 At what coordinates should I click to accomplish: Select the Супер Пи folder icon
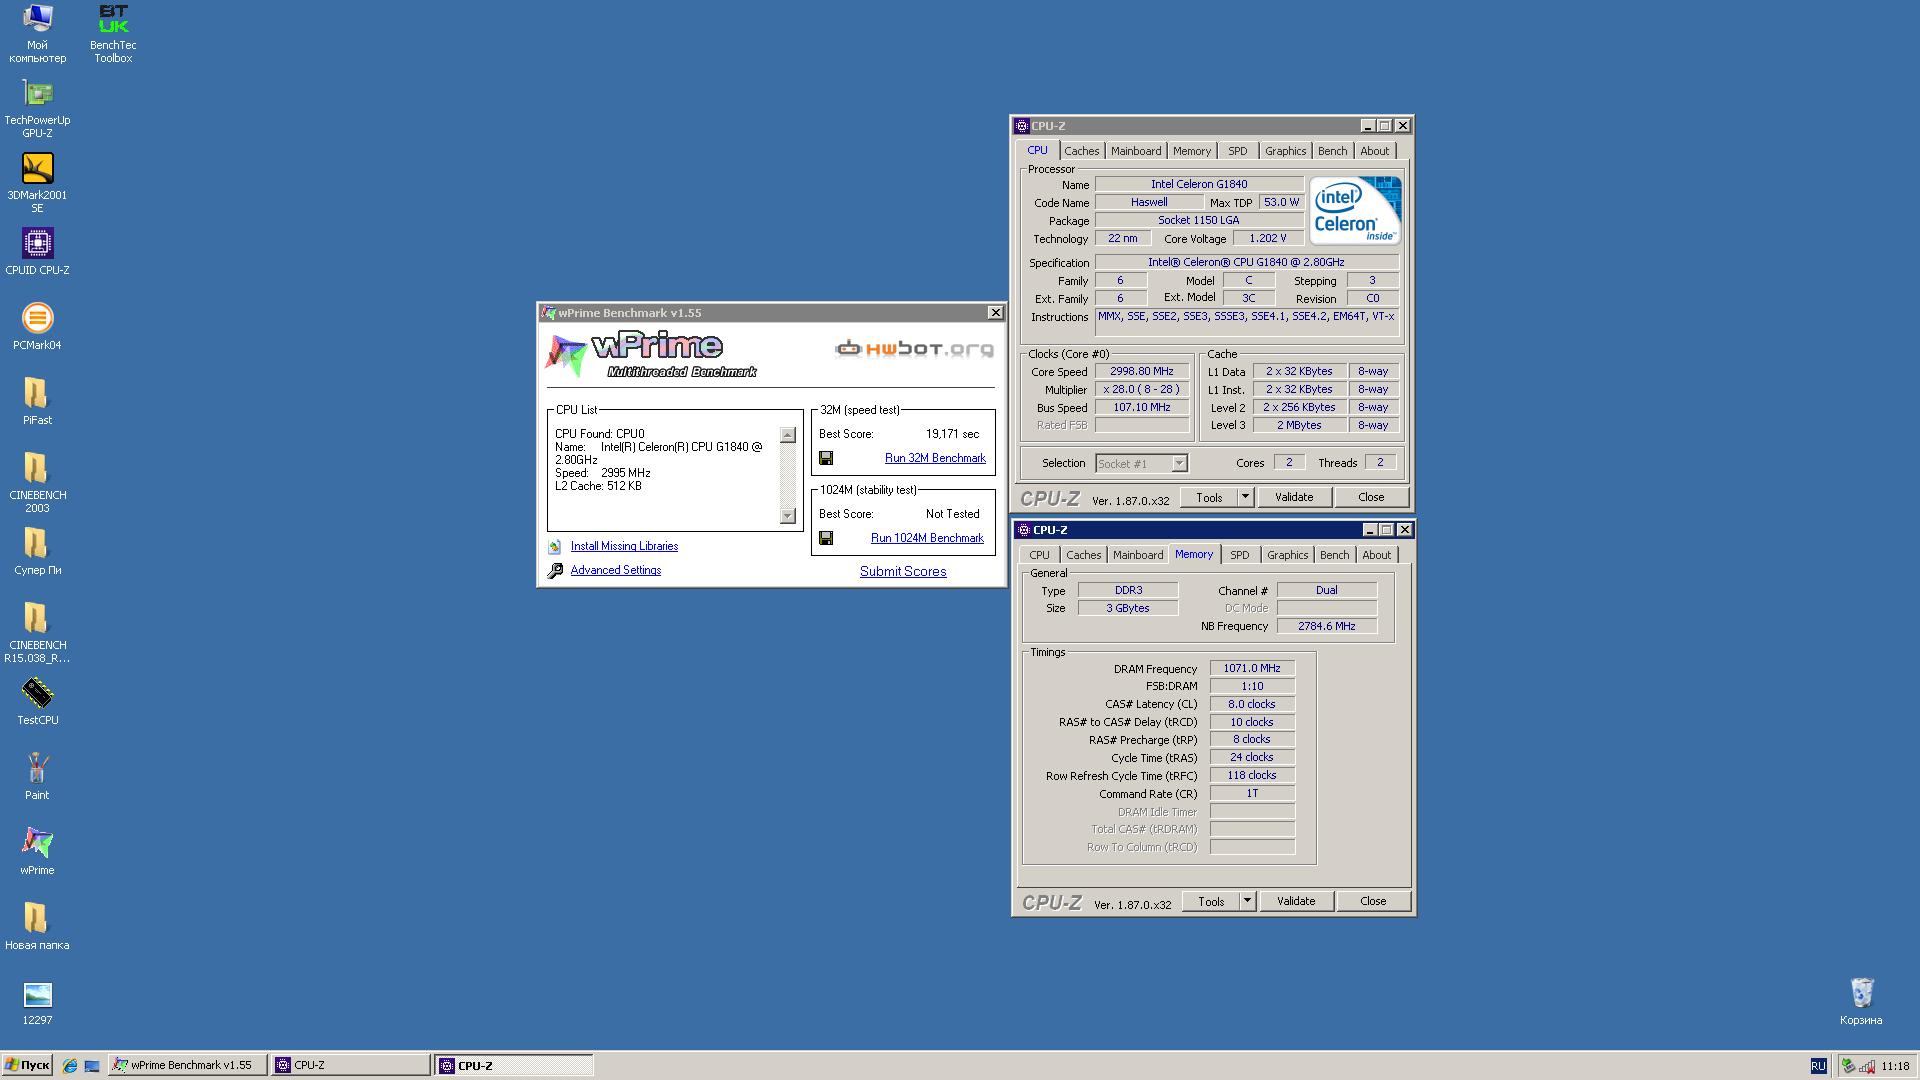click(37, 552)
